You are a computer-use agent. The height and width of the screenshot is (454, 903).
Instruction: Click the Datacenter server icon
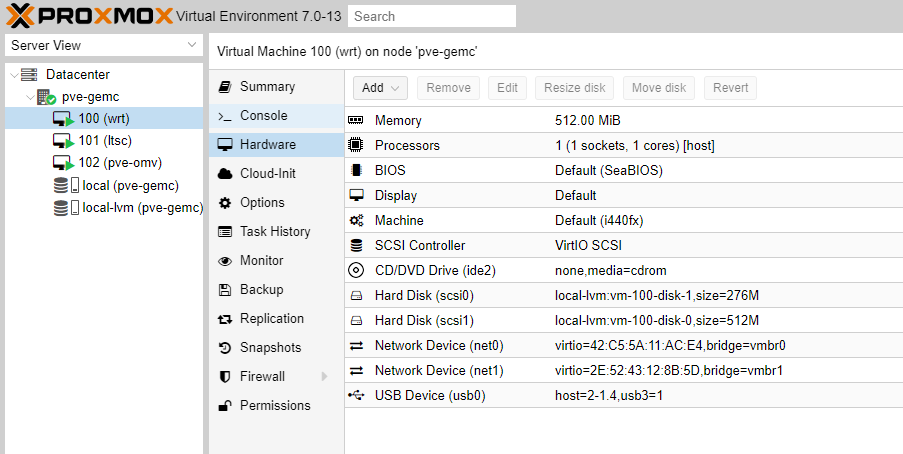[29, 74]
